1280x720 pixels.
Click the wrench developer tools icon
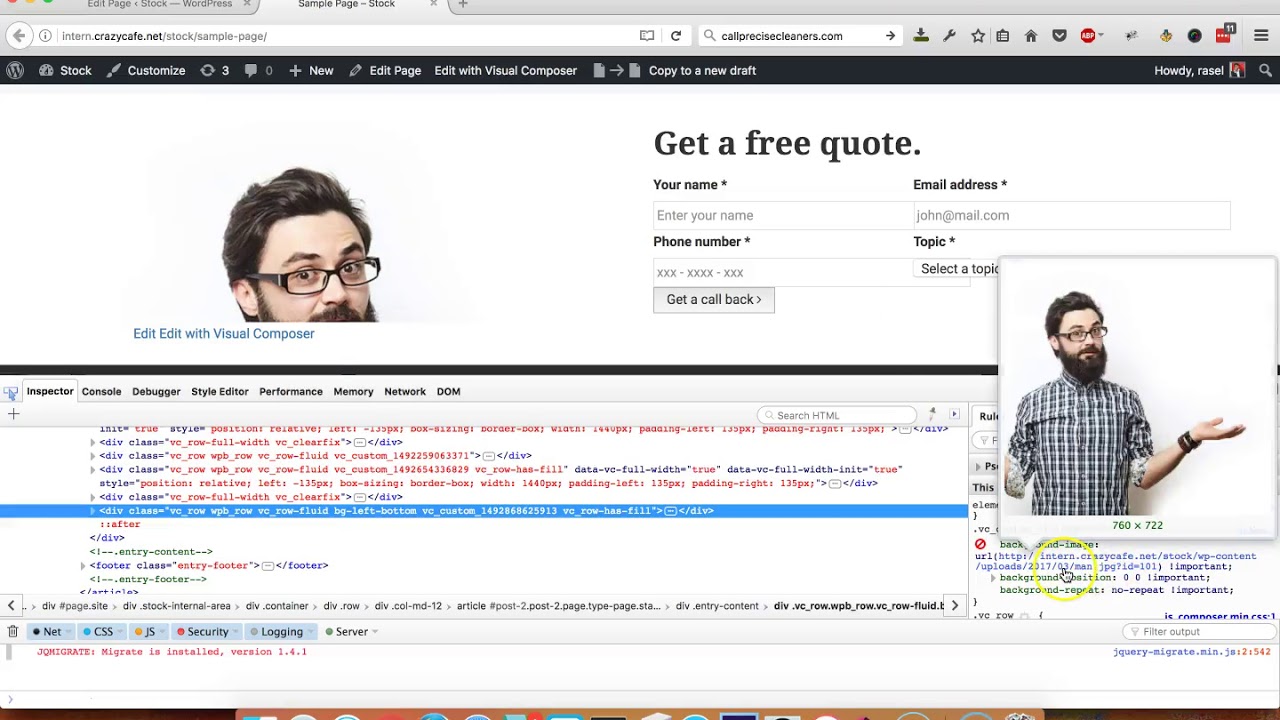(949, 36)
